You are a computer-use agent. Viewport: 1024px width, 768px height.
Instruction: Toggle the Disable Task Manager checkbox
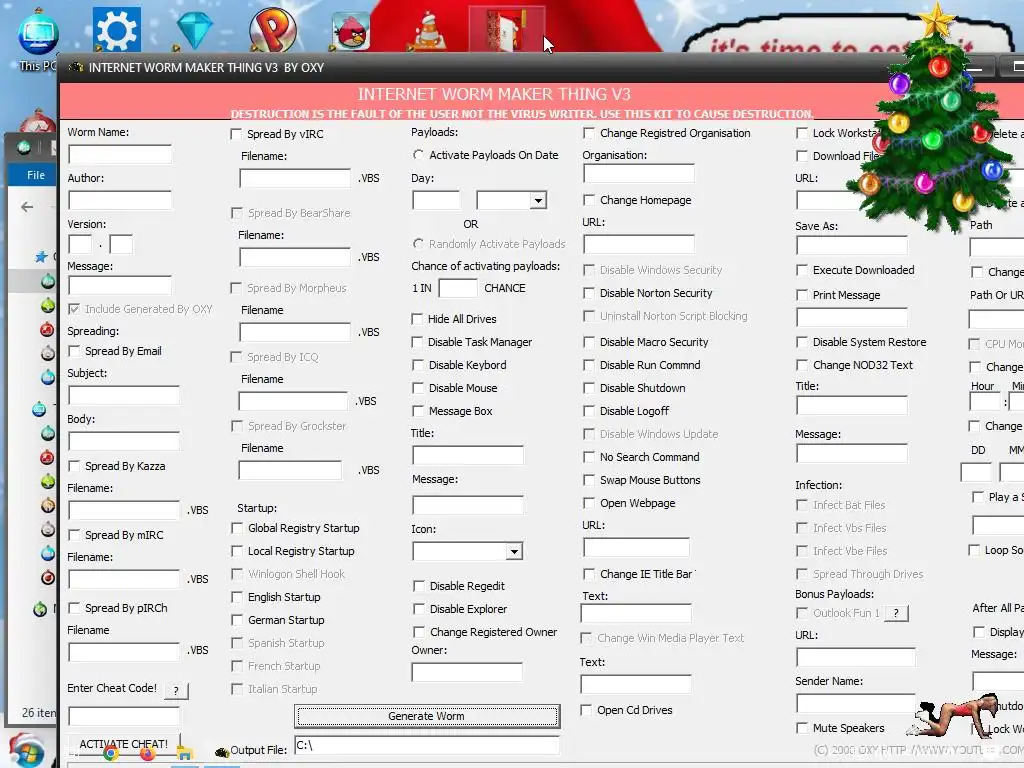coord(417,342)
